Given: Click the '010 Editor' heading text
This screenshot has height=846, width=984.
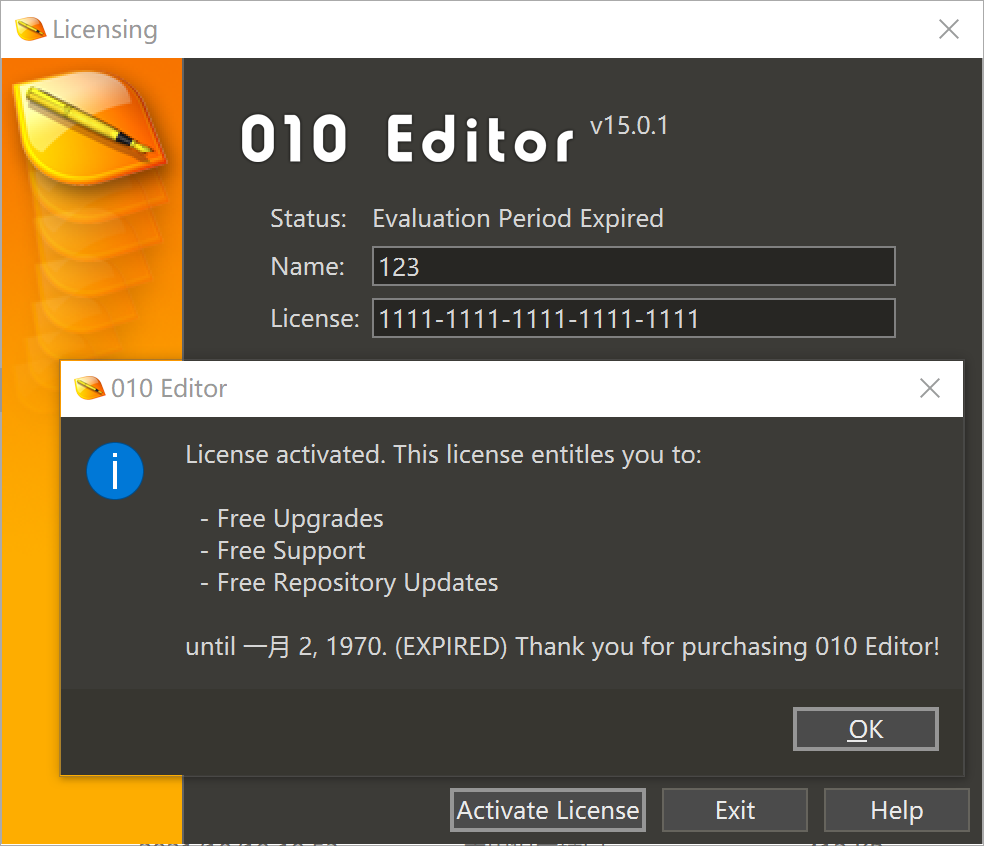Looking at the screenshot, I should click(407, 139).
